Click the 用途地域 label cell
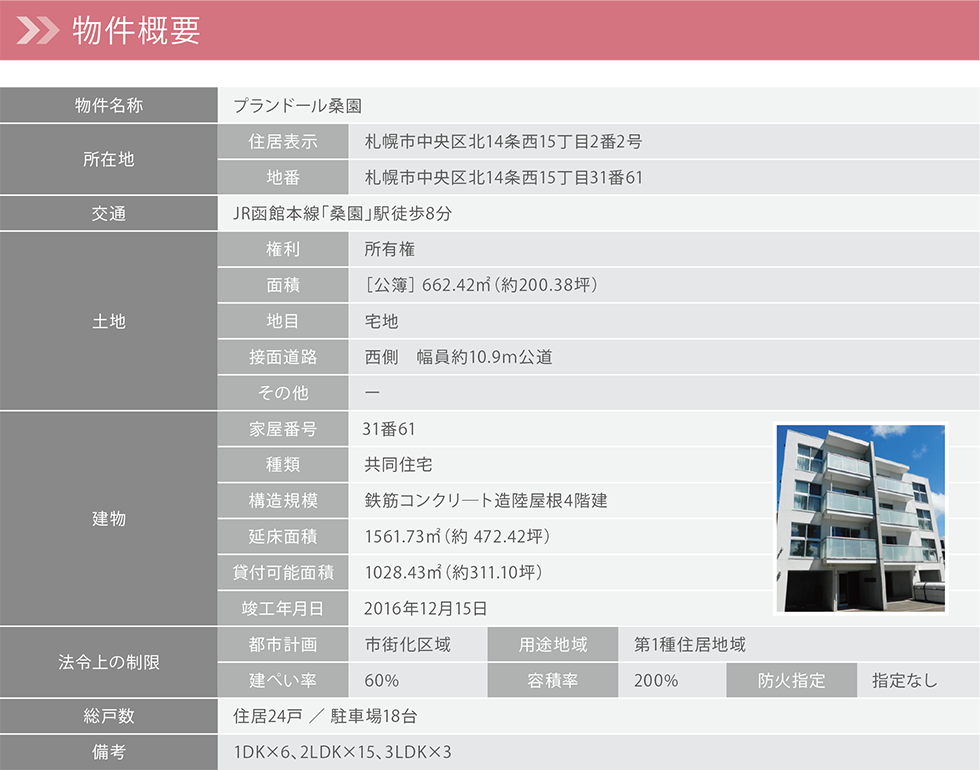 tap(552, 645)
